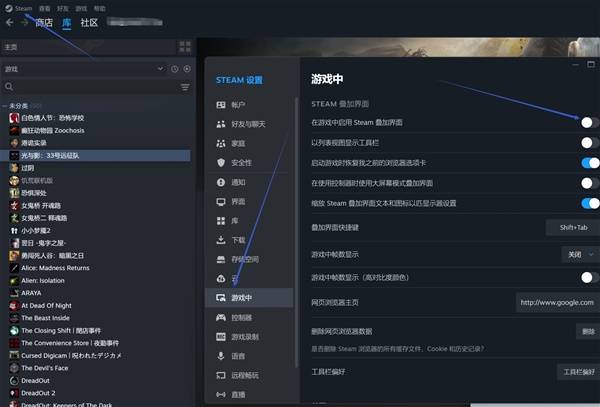Open the Storage (存储空间) settings section

click(249, 260)
